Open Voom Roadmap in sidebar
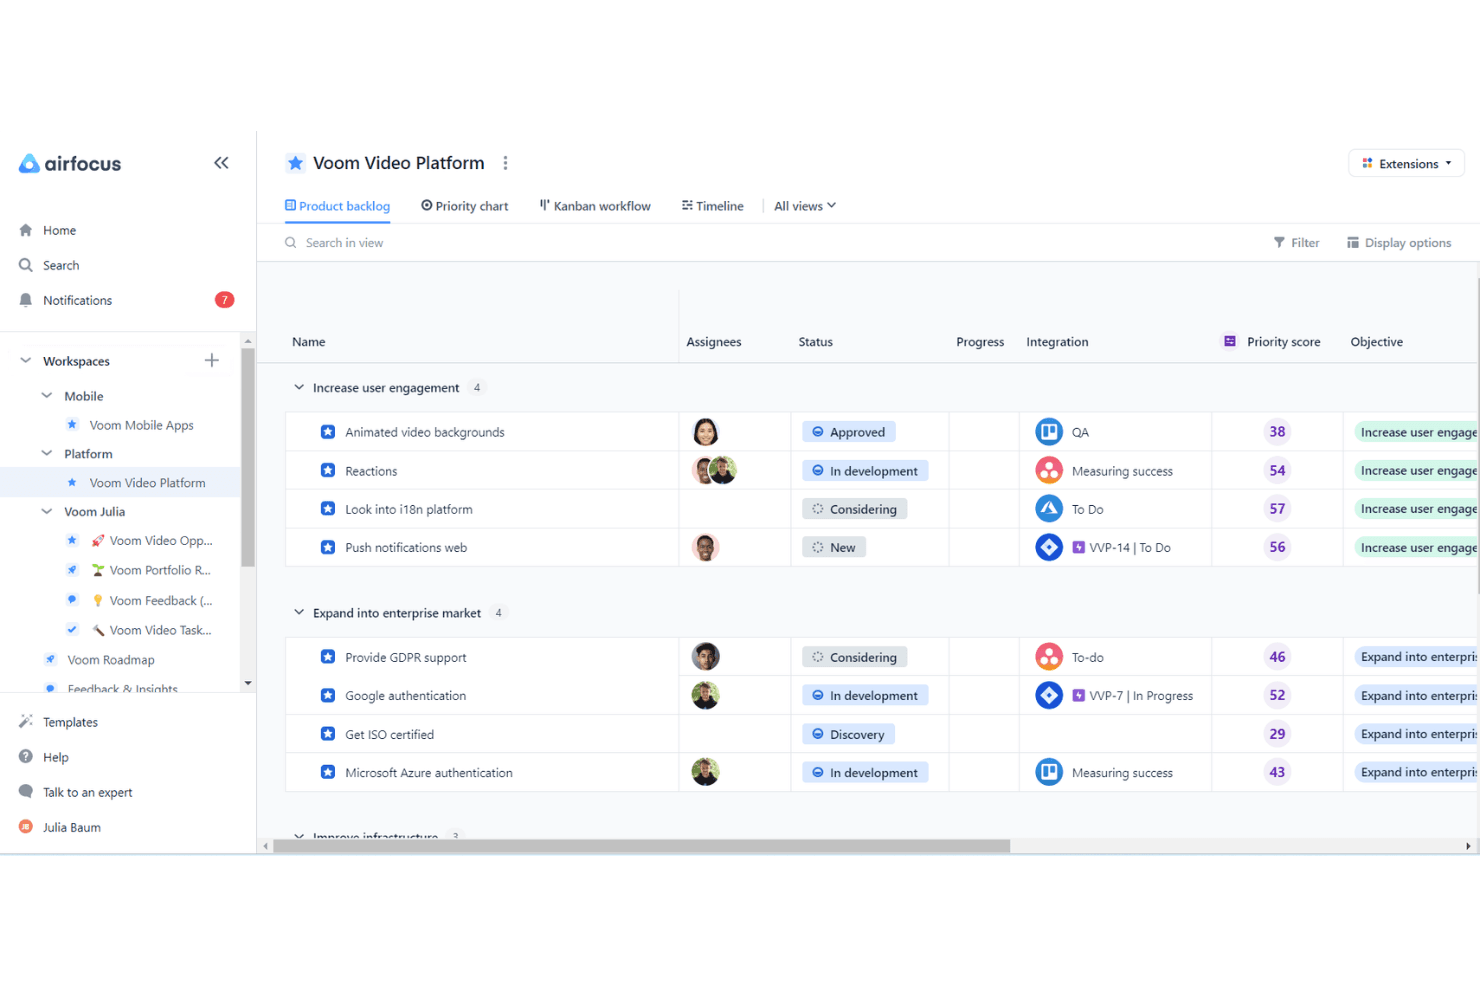Image resolution: width=1480 pixels, height=987 pixels. 110,660
